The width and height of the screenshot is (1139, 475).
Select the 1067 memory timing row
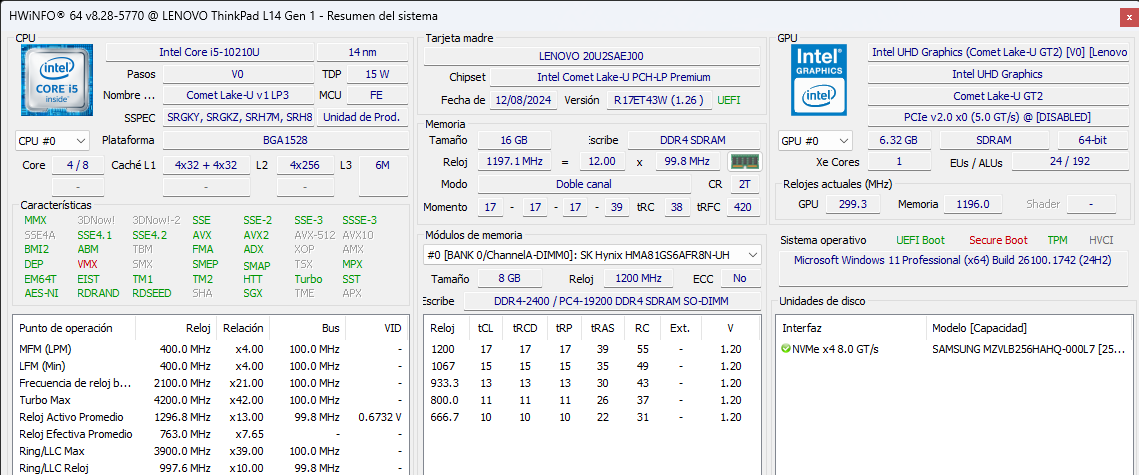pos(592,366)
